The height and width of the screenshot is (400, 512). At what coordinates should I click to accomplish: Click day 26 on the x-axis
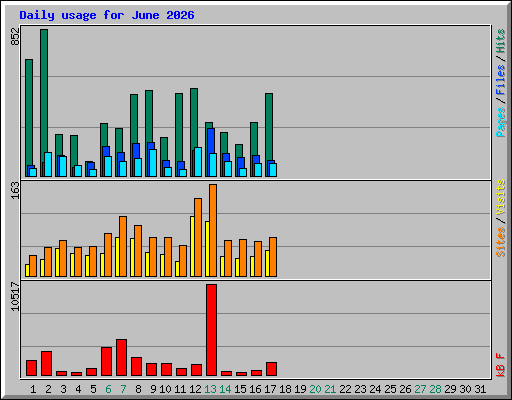coord(405,389)
